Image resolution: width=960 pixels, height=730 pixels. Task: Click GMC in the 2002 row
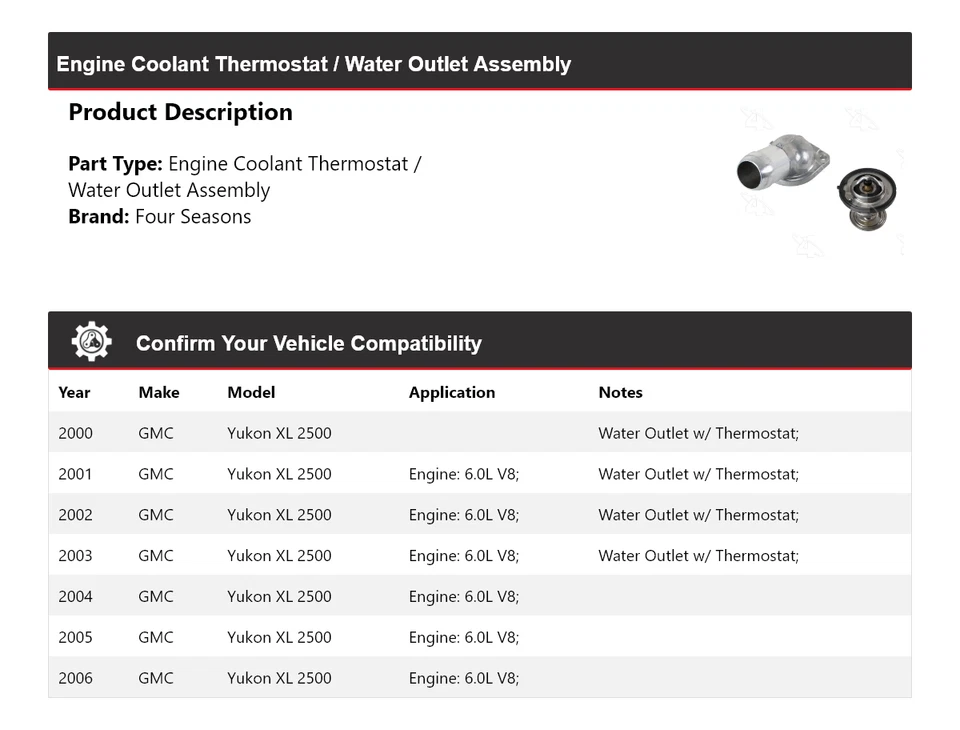(x=156, y=515)
